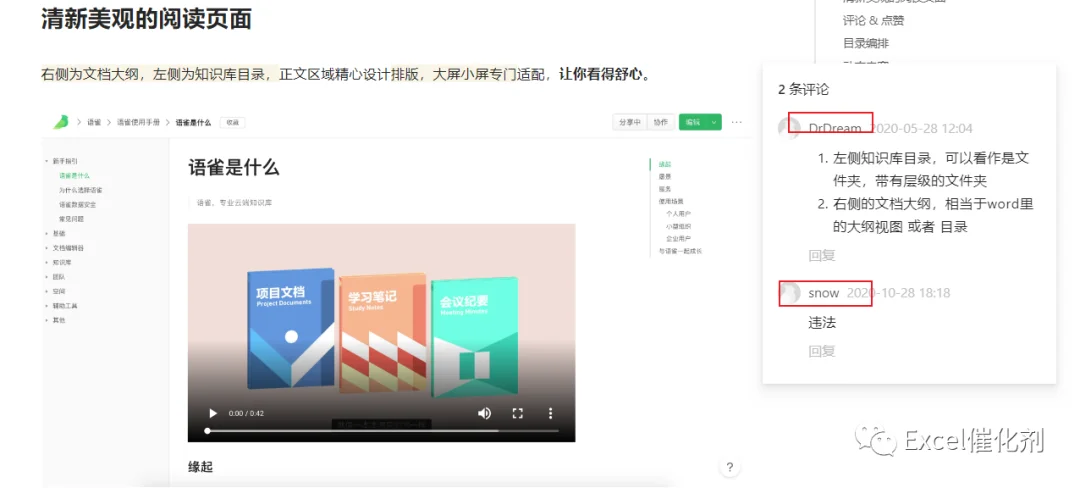Open 评论 & 点赞 in the page outline
The height and width of the screenshot is (488, 1080).
click(873, 21)
